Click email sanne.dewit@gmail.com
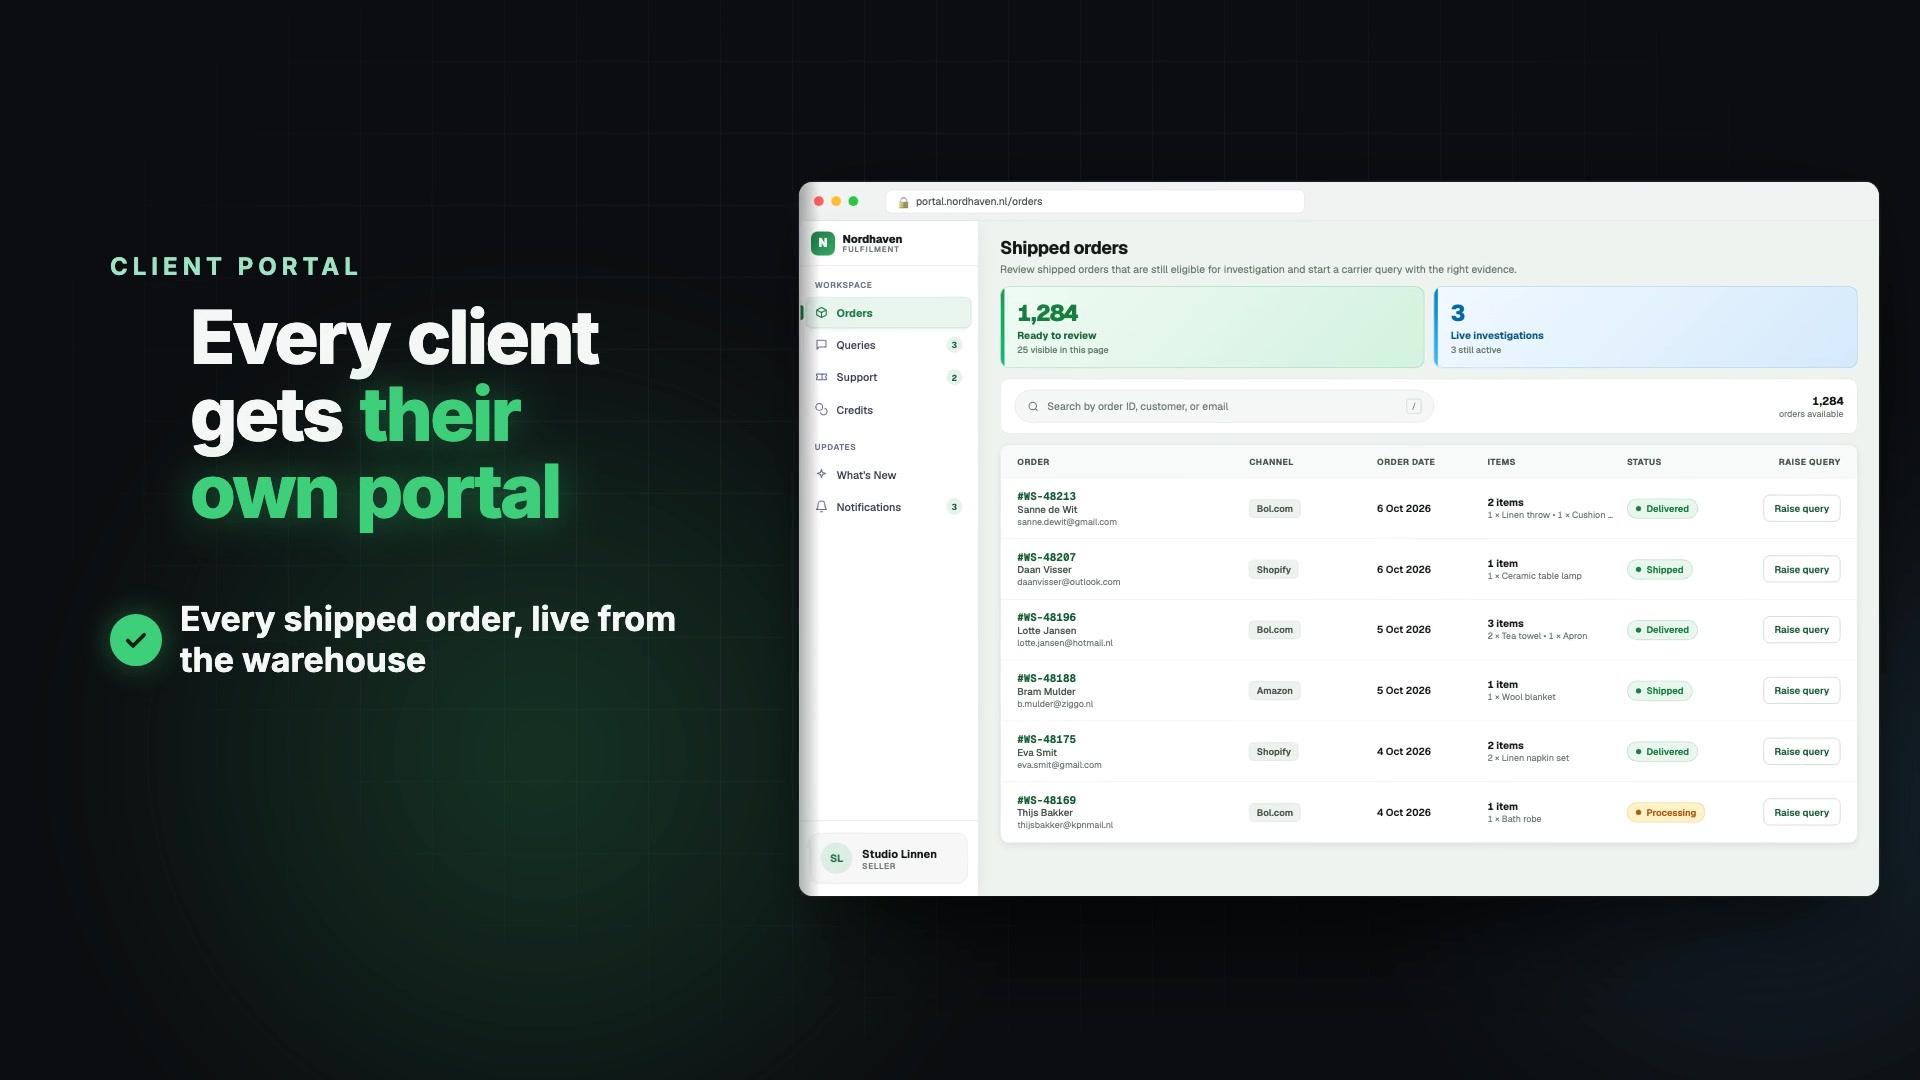1920x1080 pixels. point(1066,522)
